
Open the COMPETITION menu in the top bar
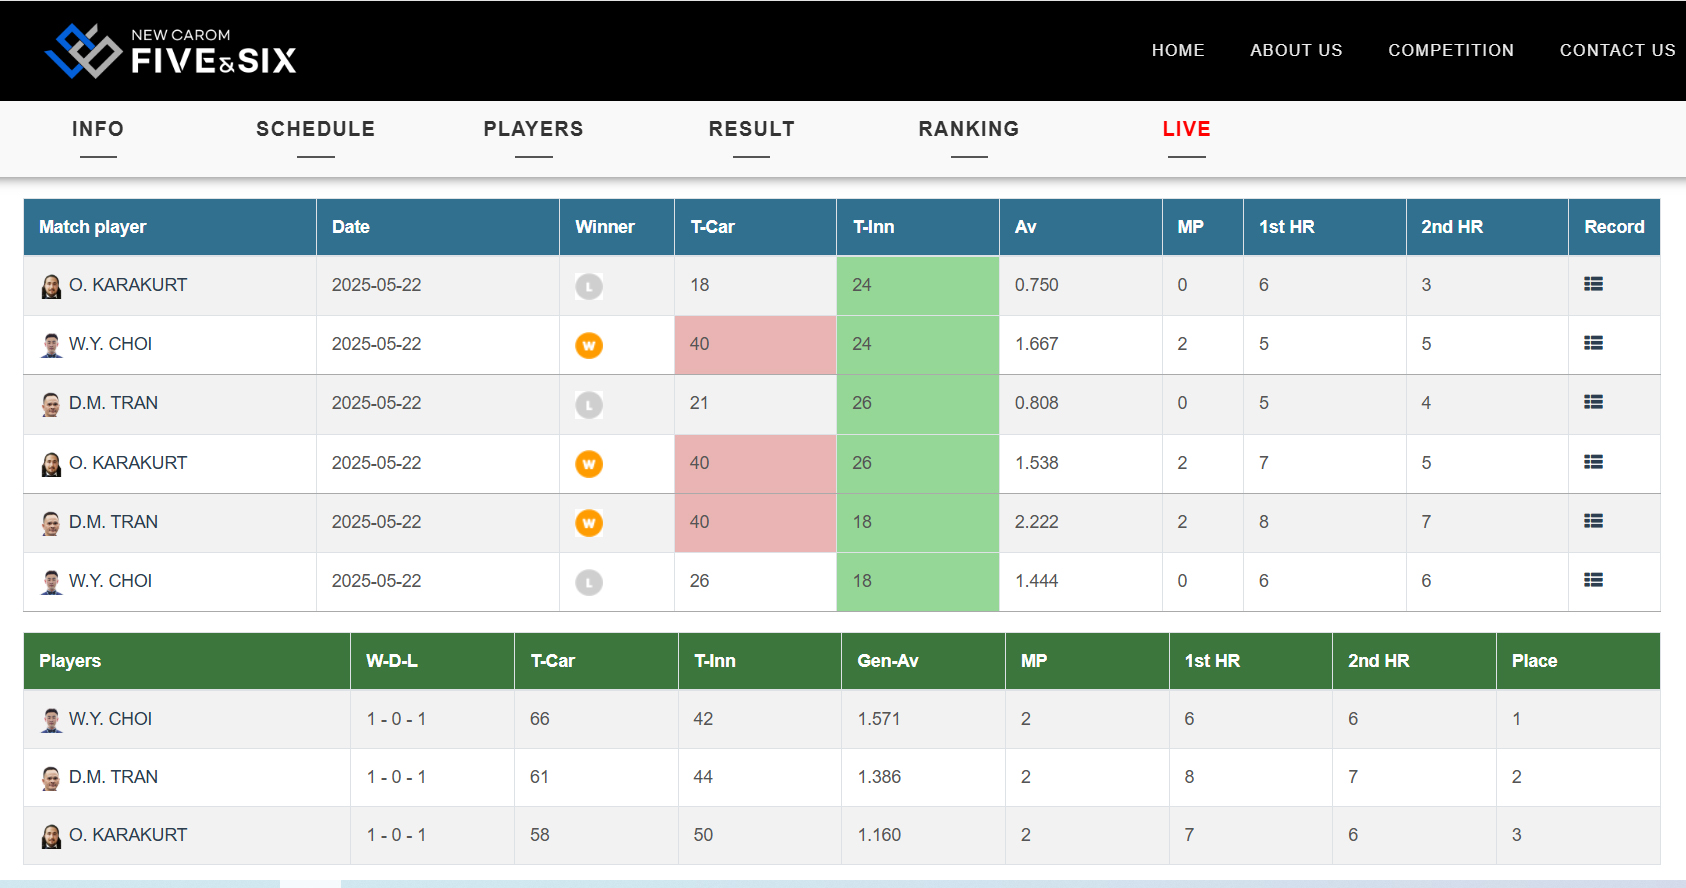point(1450,51)
